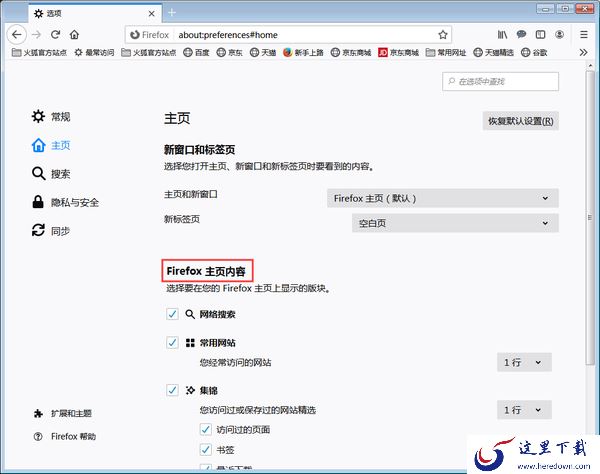The image size is (600, 474).
Task: Open the 常规 general settings category
Action: point(51,116)
